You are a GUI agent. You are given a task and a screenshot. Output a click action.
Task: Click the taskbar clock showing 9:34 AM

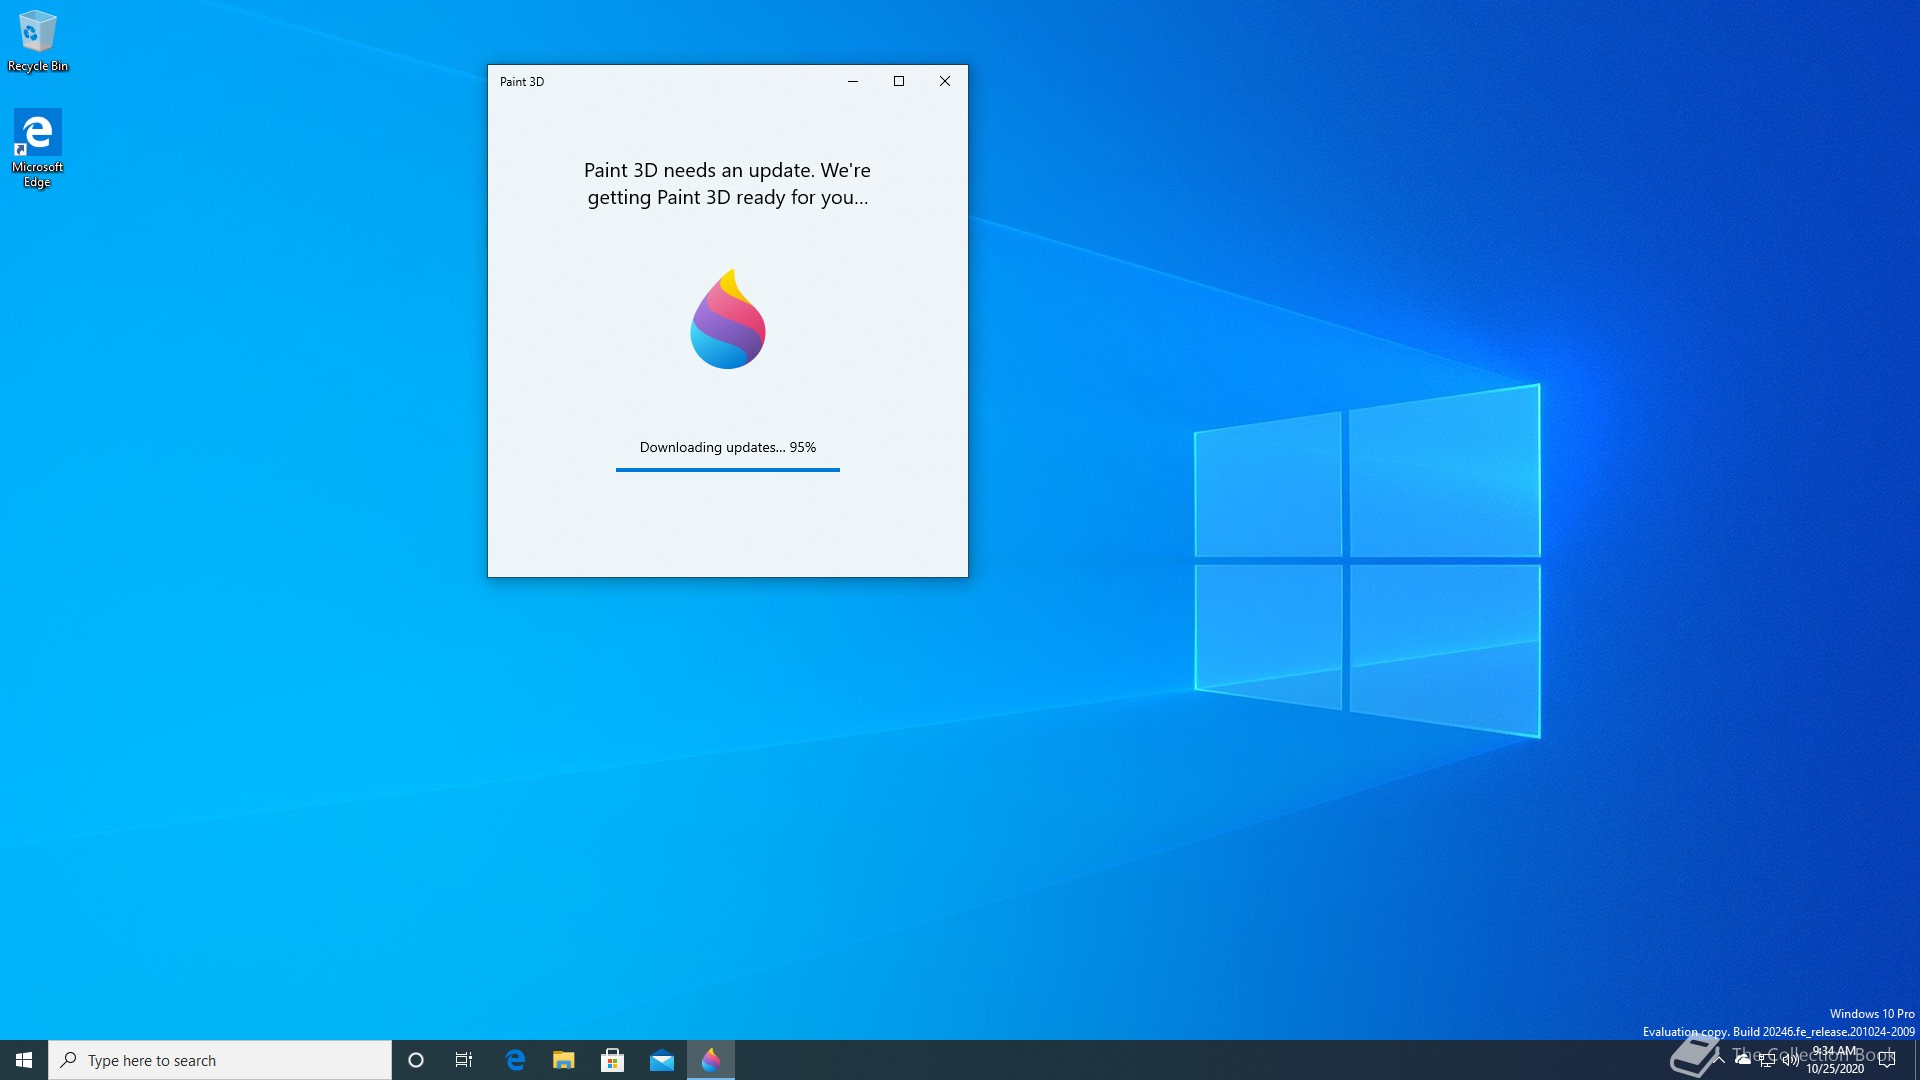tap(1835, 1060)
